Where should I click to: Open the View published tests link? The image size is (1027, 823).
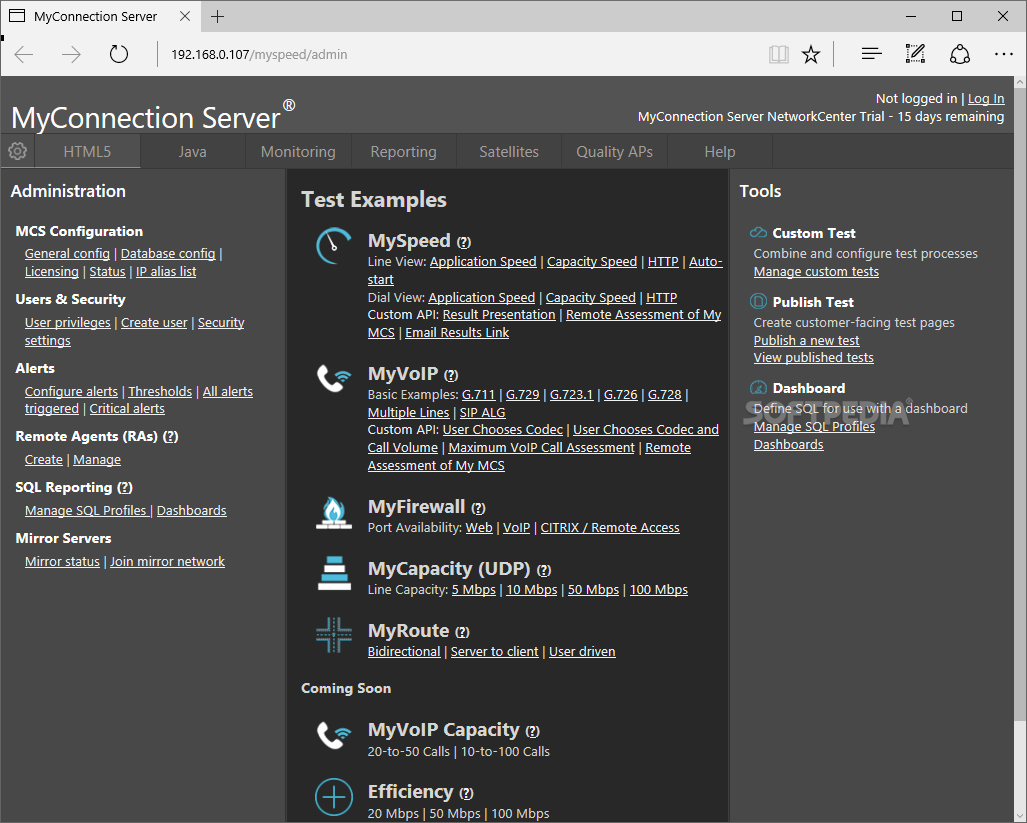813,357
